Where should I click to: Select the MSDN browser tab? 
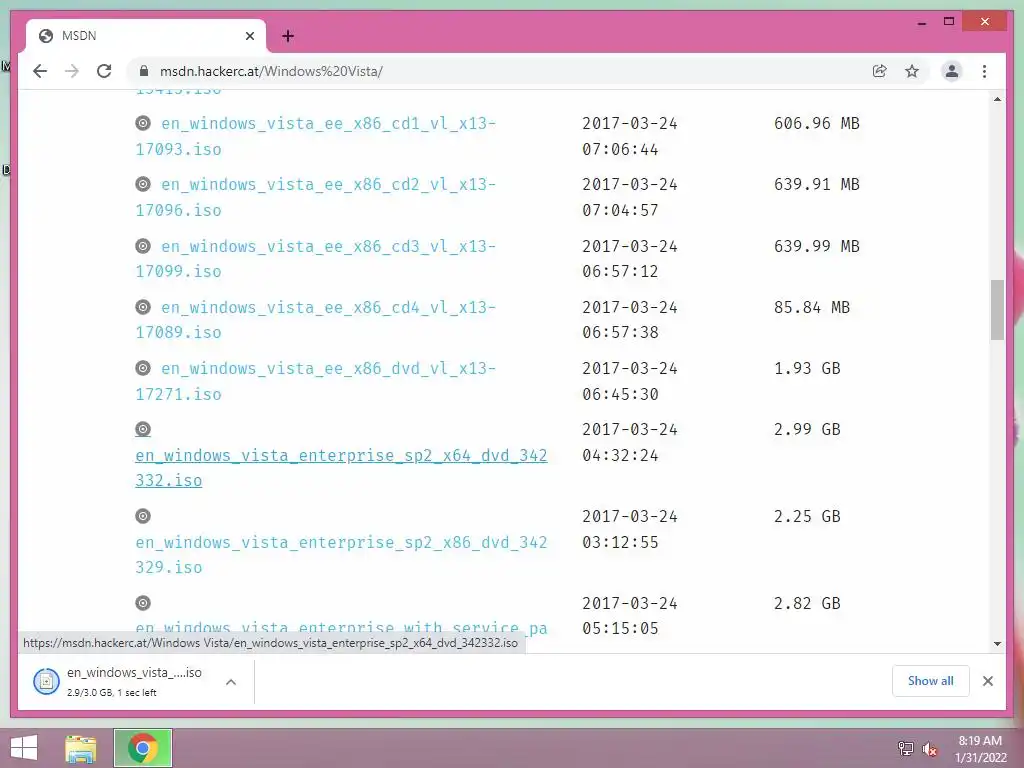(x=146, y=36)
